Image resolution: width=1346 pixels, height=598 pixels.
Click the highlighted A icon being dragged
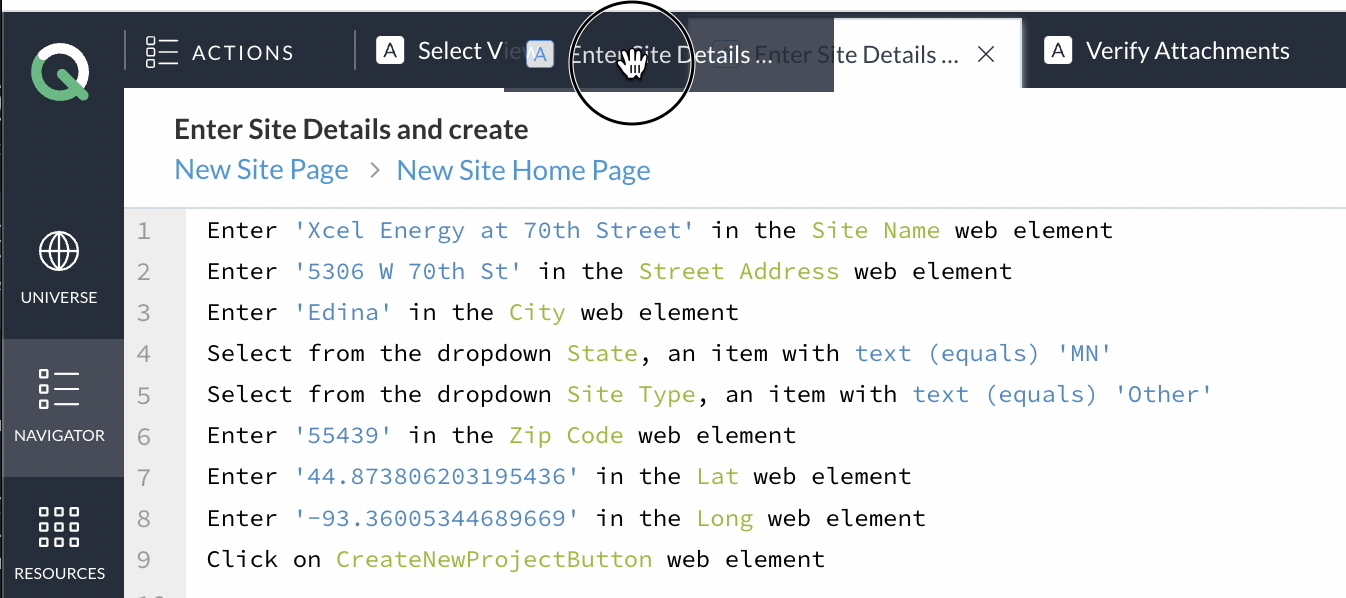(540, 55)
